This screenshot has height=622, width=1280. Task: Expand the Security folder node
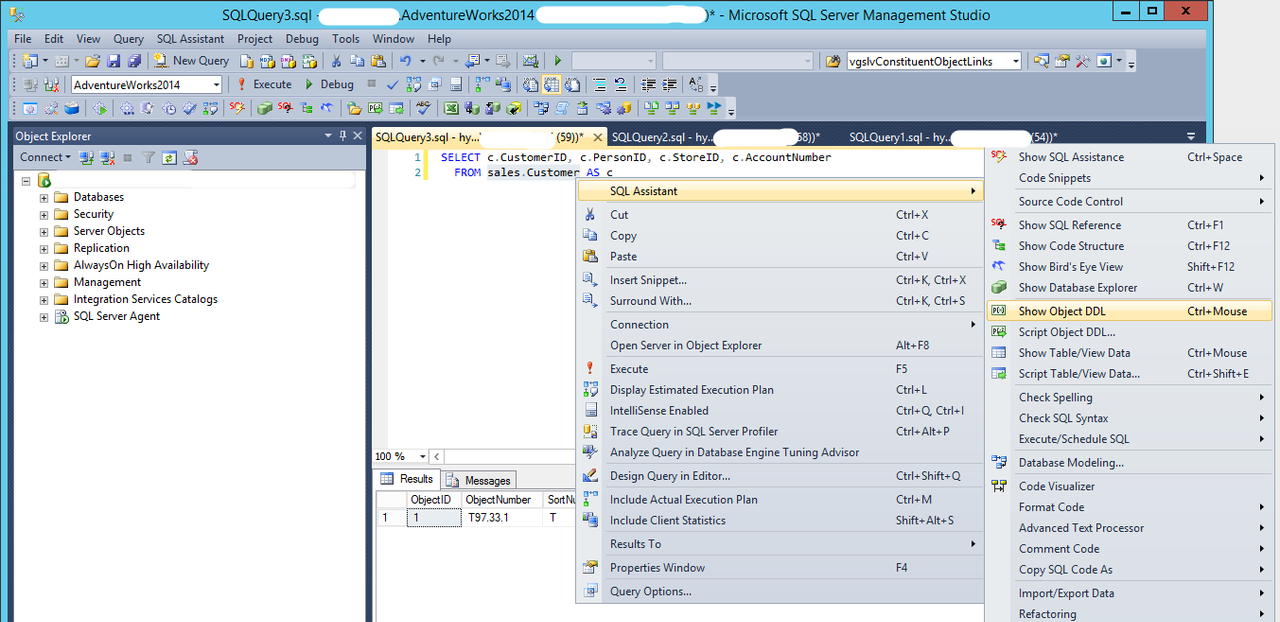coord(43,215)
